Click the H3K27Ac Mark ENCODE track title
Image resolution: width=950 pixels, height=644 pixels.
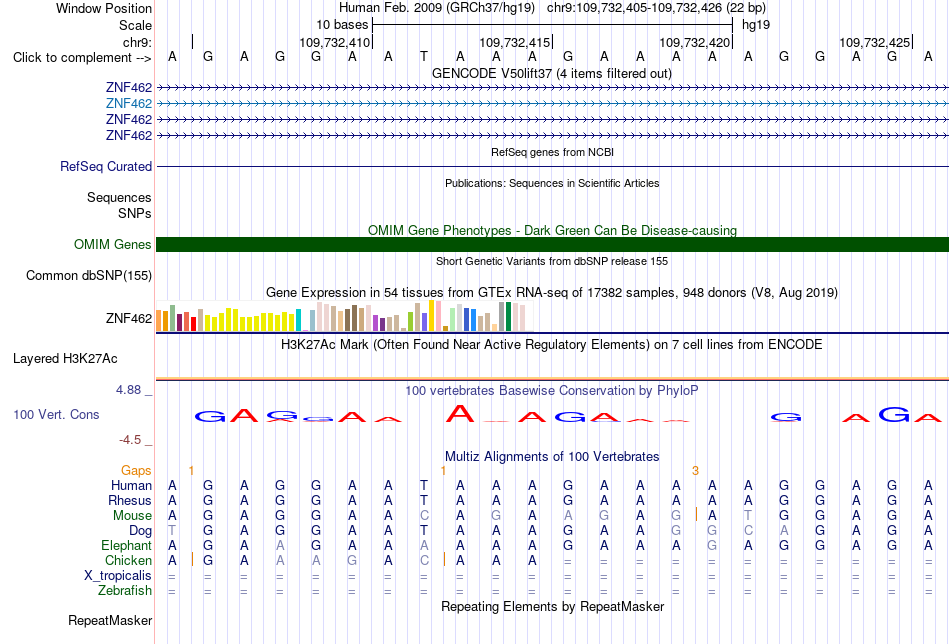551,345
